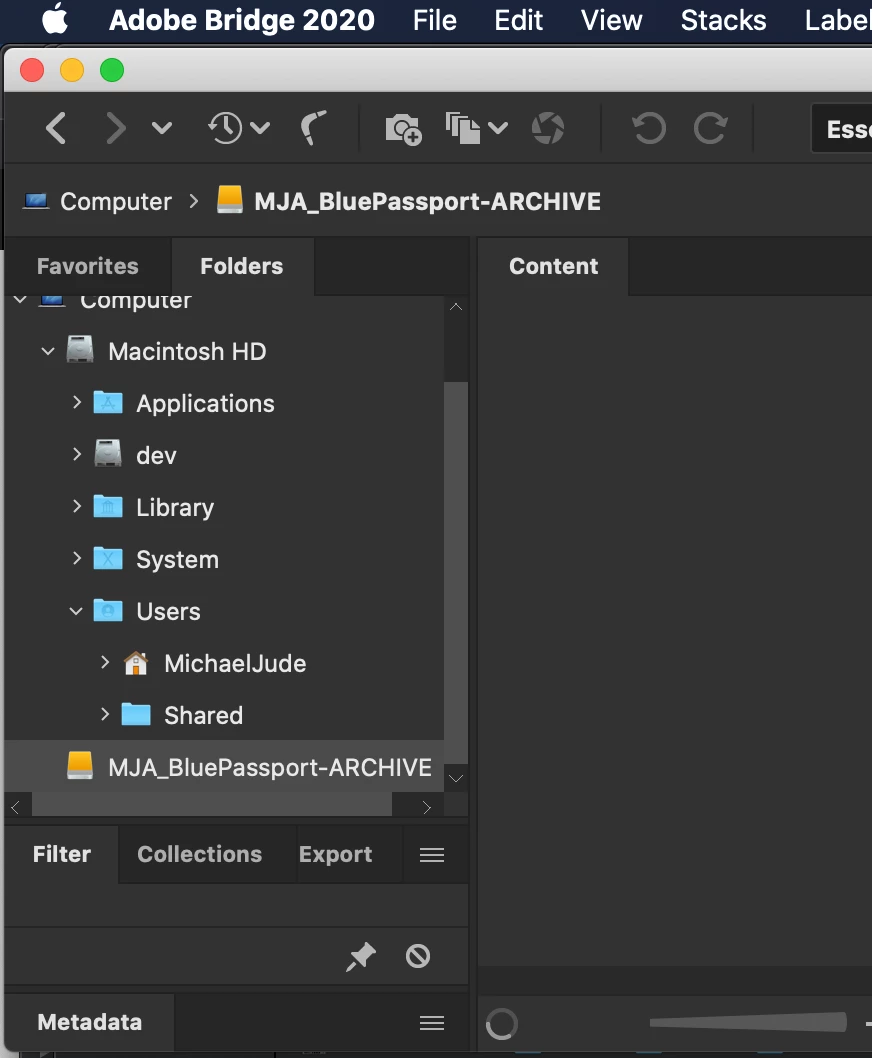Switch to the Collections tab
The height and width of the screenshot is (1058, 872).
pos(199,854)
